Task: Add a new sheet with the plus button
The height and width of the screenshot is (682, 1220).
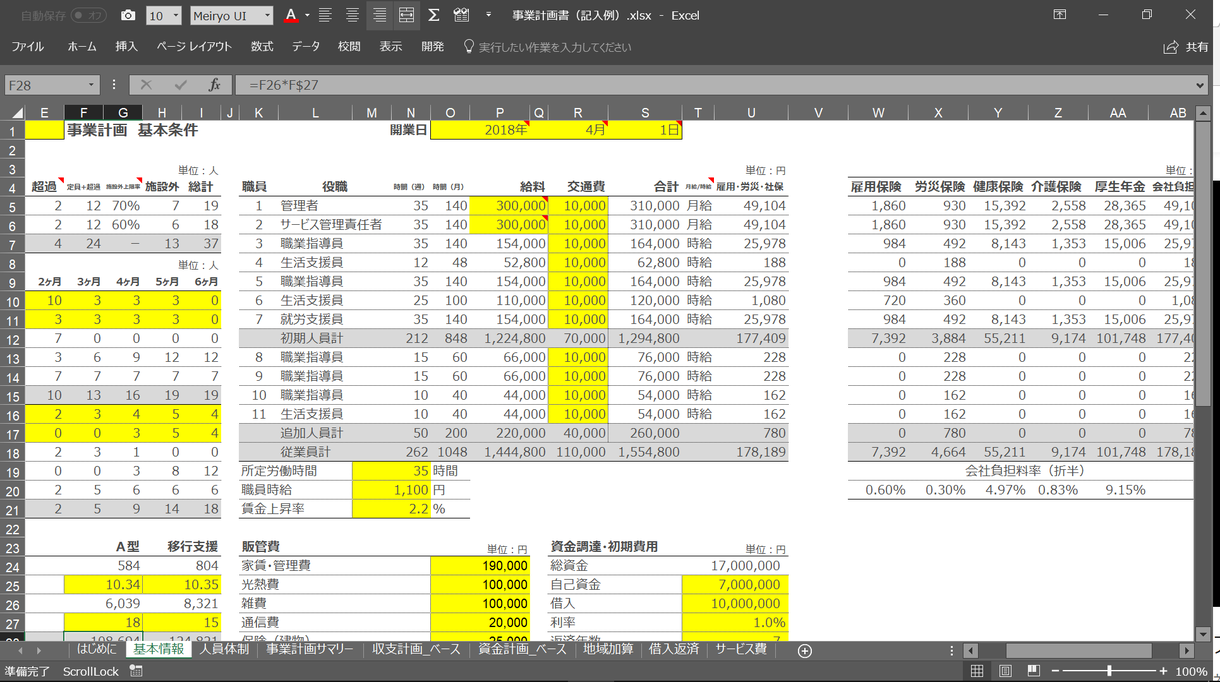Action: [x=804, y=650]
